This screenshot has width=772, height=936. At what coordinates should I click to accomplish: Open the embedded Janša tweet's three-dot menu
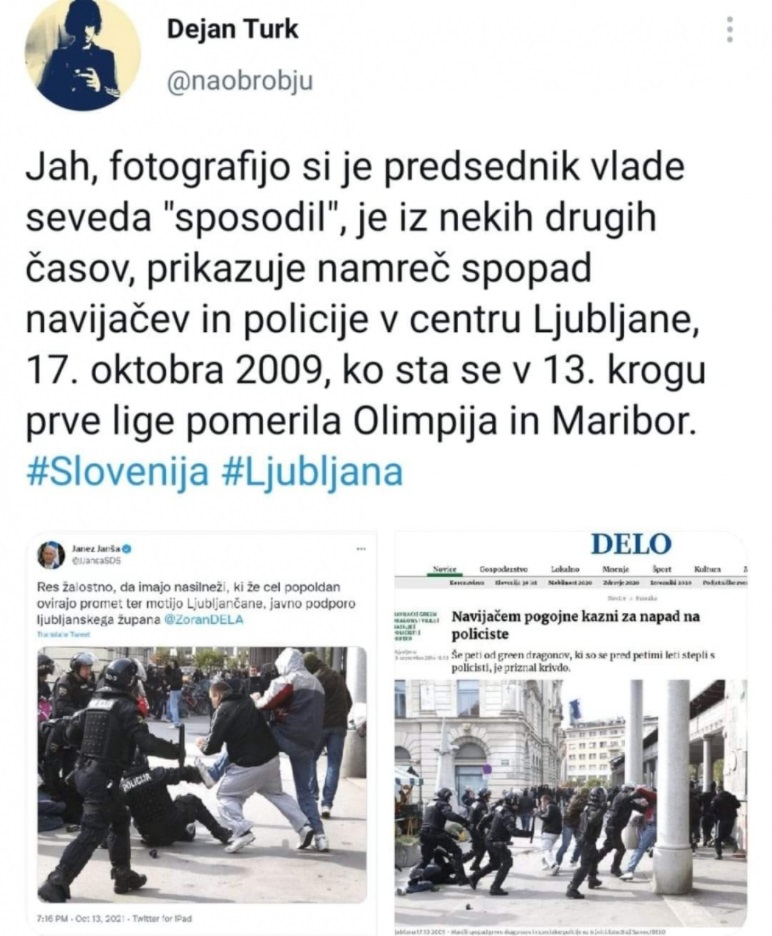click(361, 549)
